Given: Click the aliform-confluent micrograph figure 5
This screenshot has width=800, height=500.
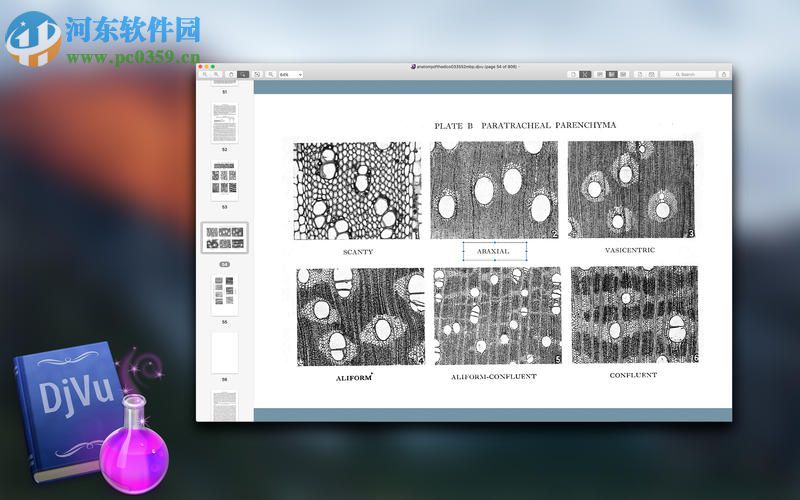Looking at the screenshot, I should [x=497, y=316].
